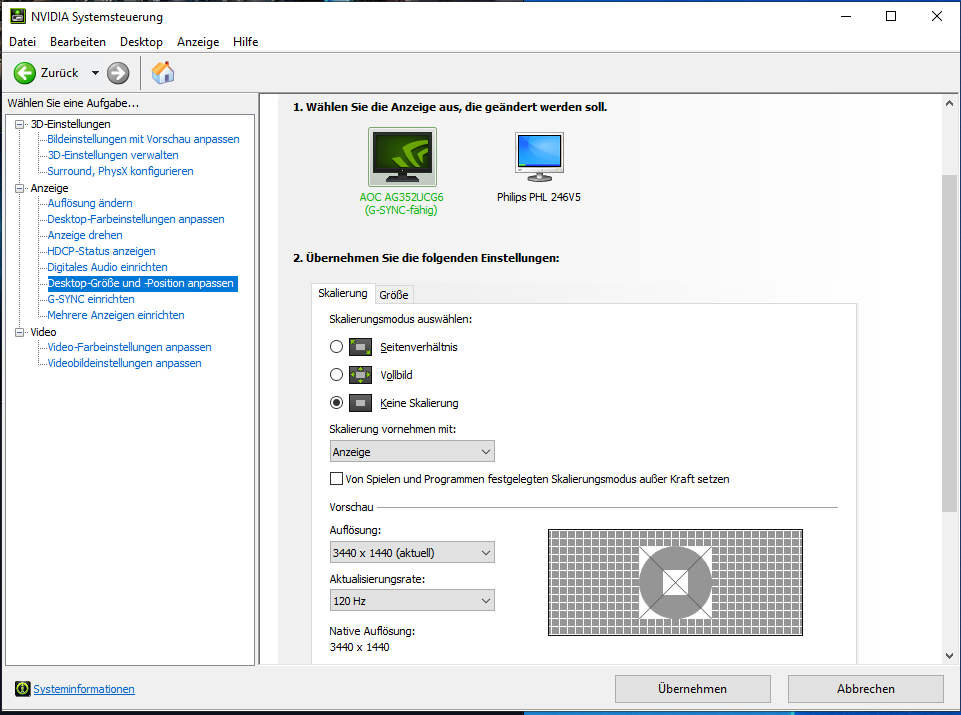Click the scrollbar up arrow

(x=949, y=104)
